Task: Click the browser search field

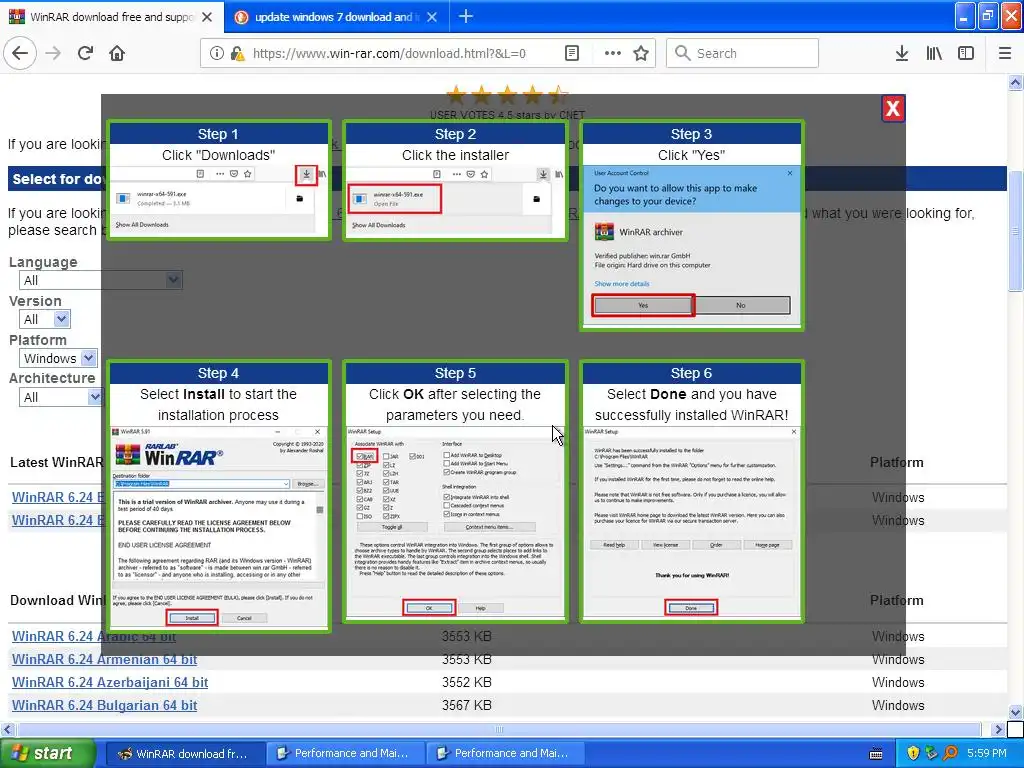Action: [742, 54]
